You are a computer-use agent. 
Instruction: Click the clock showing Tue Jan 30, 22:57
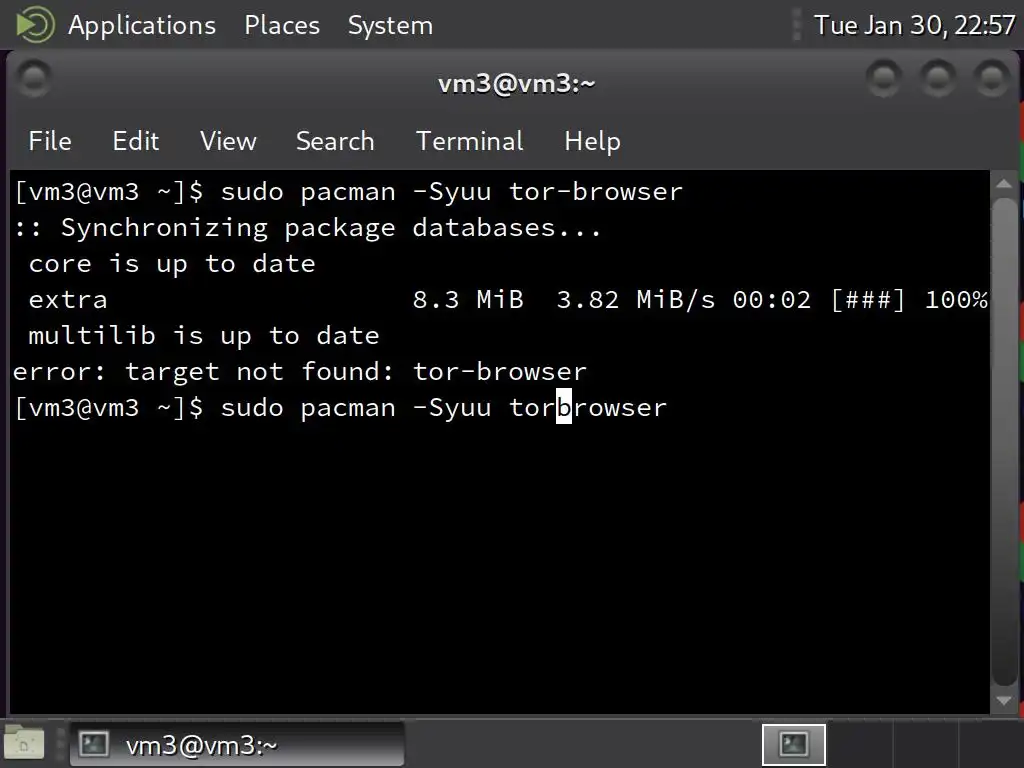(914, 25)
